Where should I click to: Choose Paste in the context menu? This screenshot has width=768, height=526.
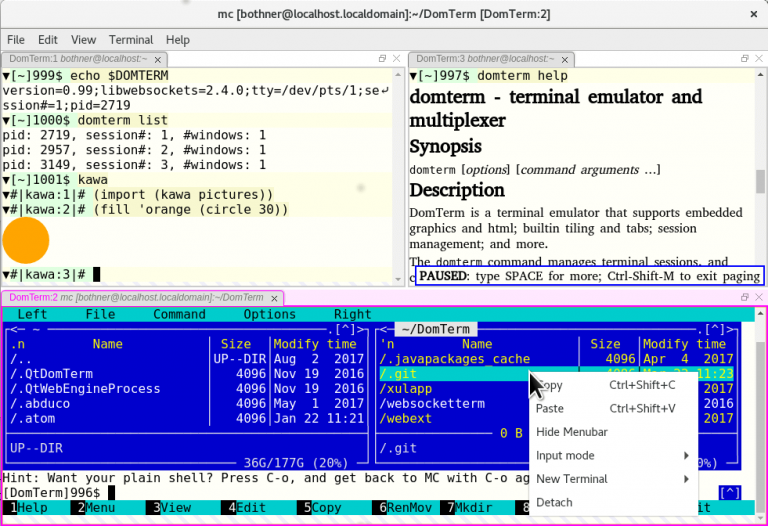[550, 408]
